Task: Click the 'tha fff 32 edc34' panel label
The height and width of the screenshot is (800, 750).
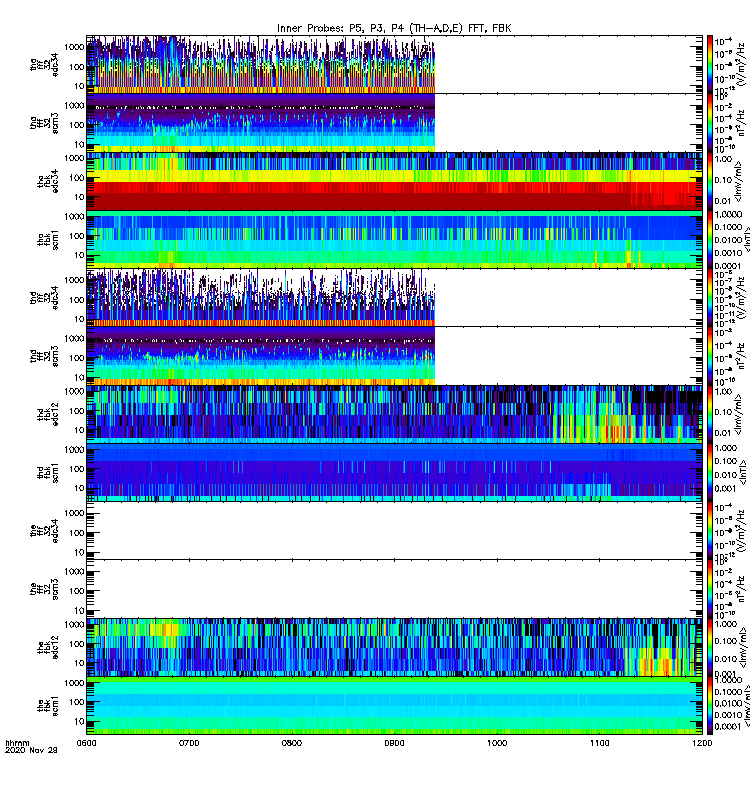Action: (x=44, y=64)
